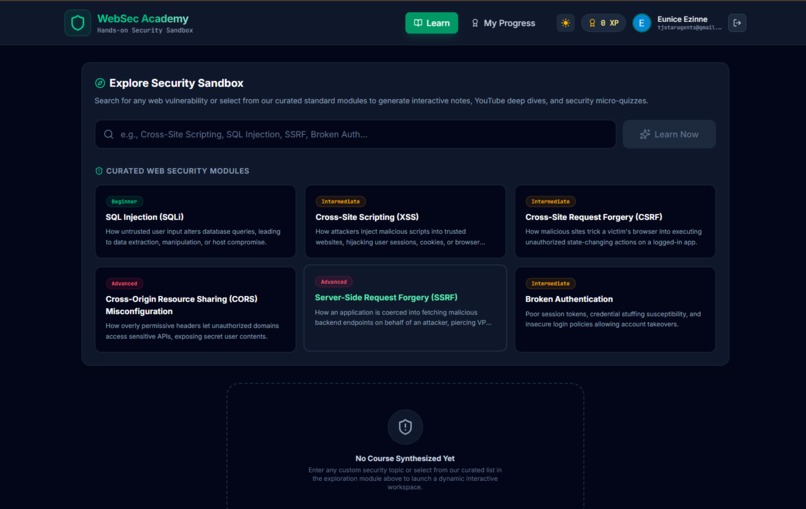Click the Curated Web Security Modules label
806x509 pixels.
click(177, 171)
